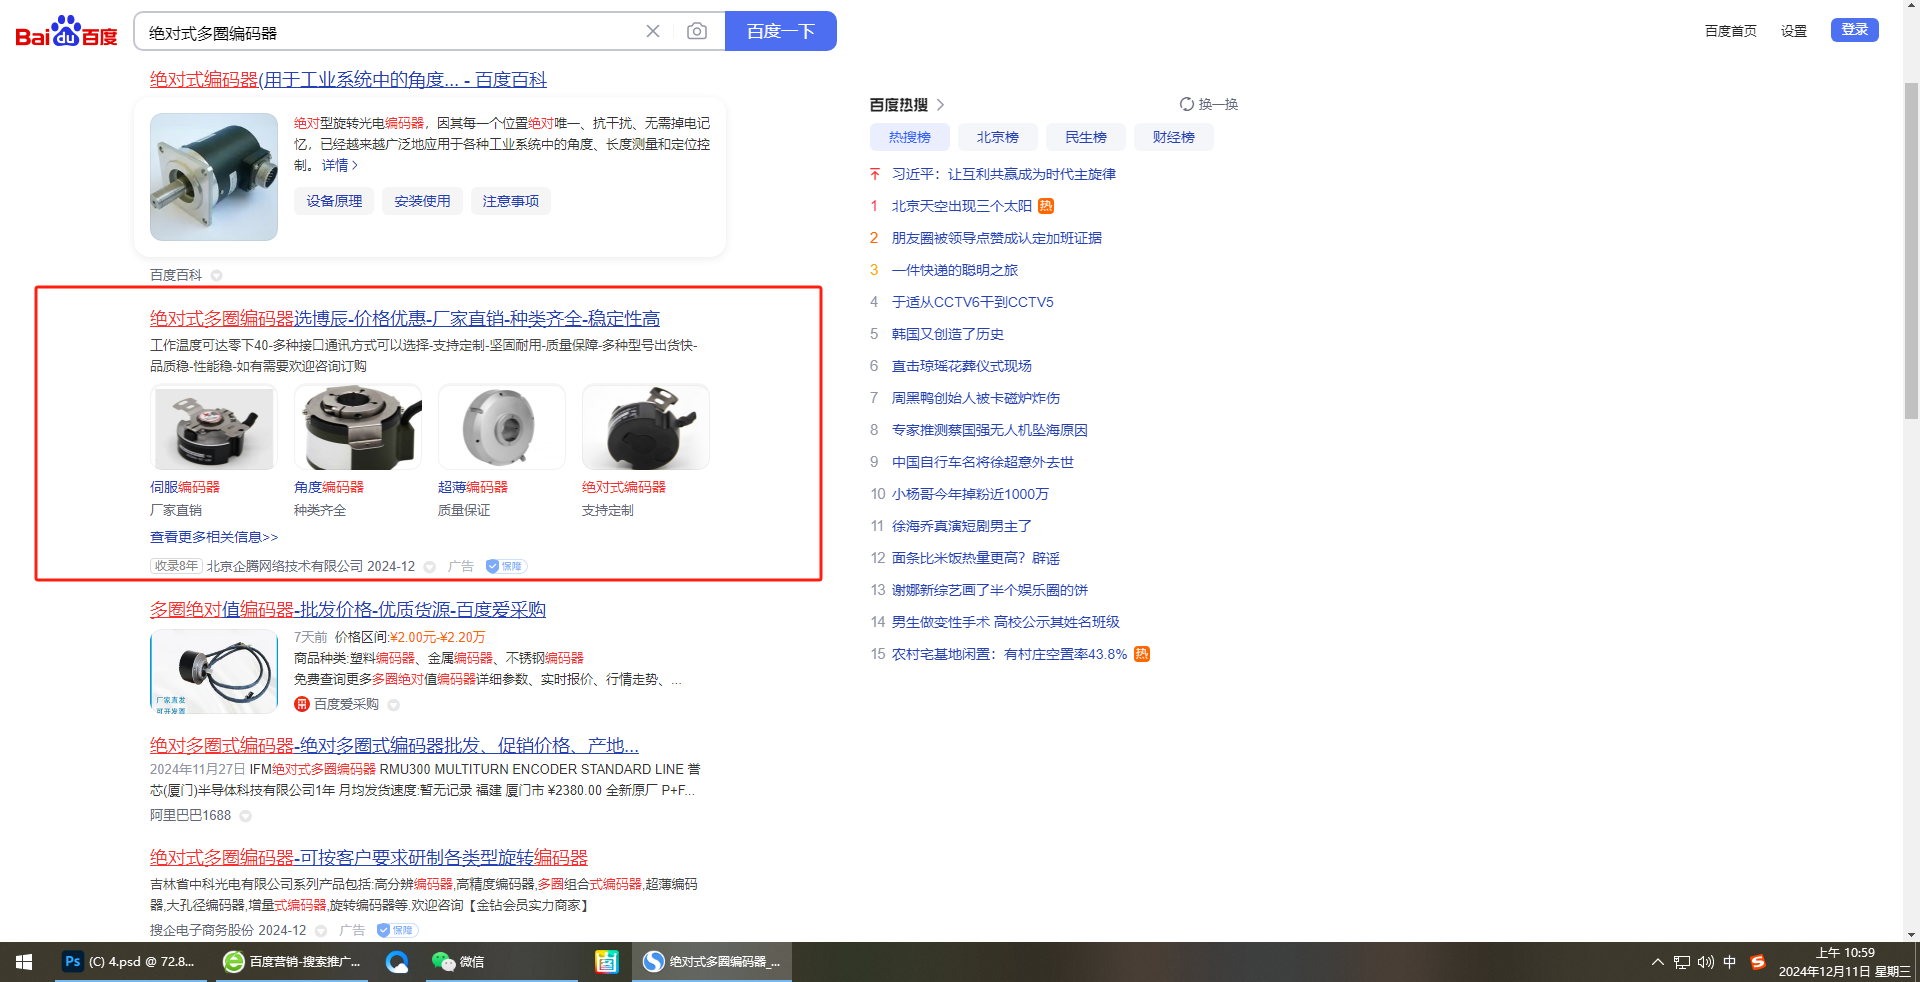Toggle 中 input language indicator
The width and height of the screenshot is (1920, 982).
pos(1730,962)
